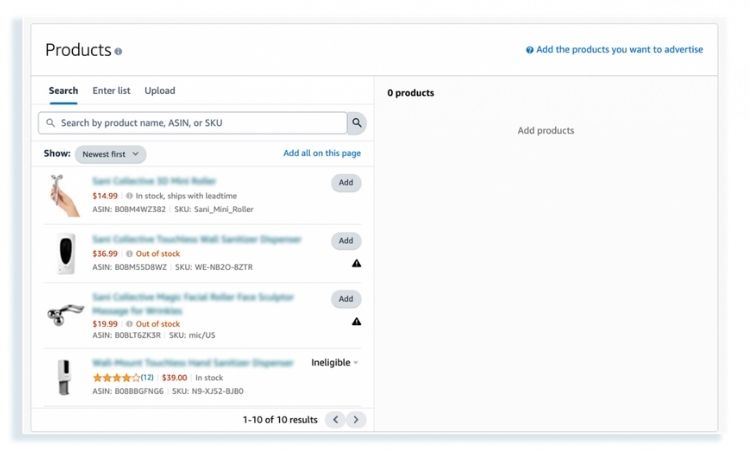Open the Newest first sort dropdown
The width and height of the screenshot is (750, 450).
[110, 154]
